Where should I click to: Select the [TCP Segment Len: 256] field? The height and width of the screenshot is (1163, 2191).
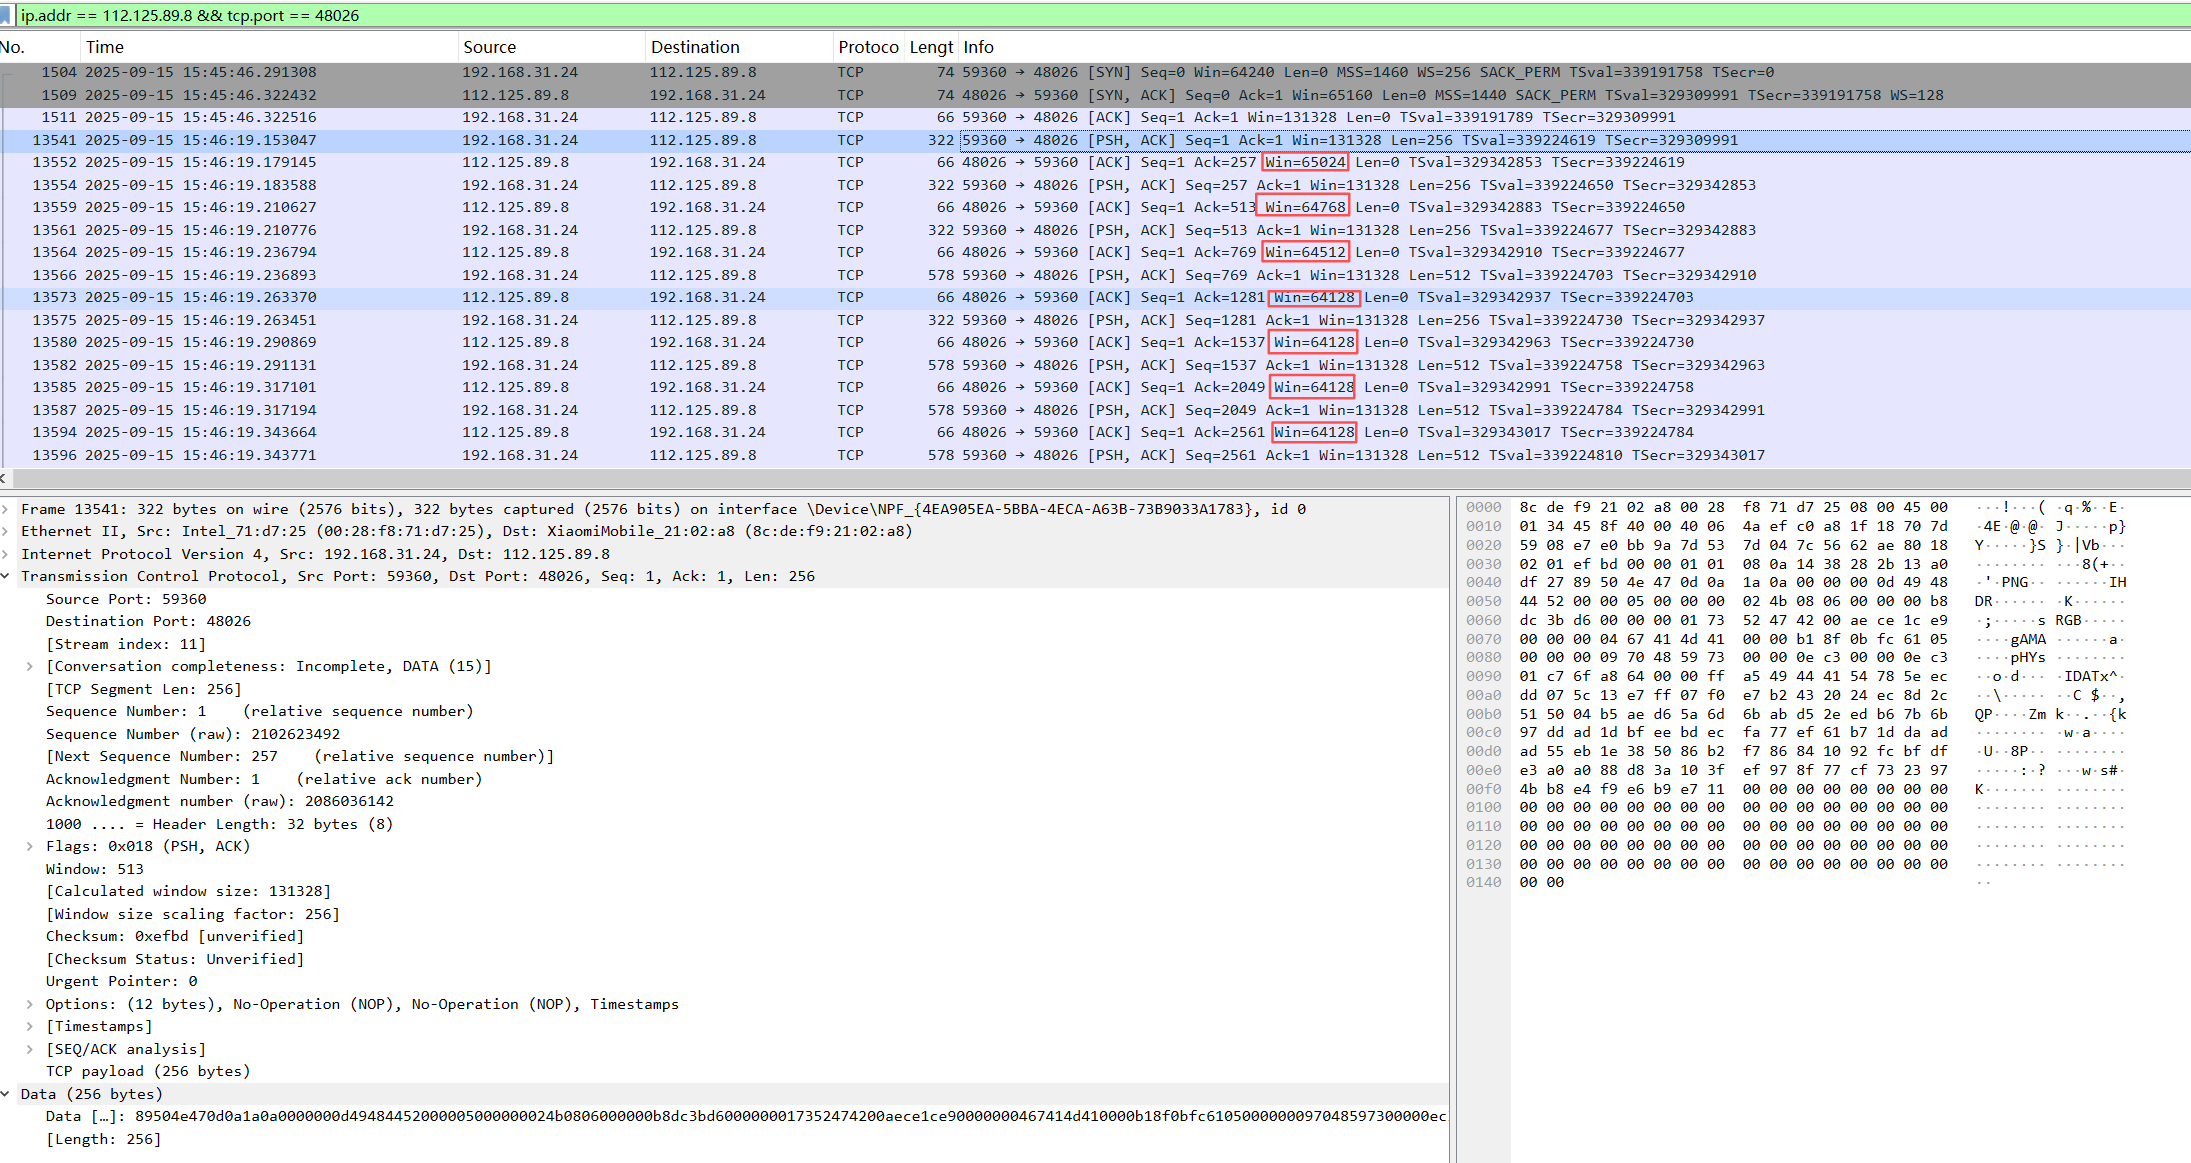pyautogui.click(x=144, y=689)
